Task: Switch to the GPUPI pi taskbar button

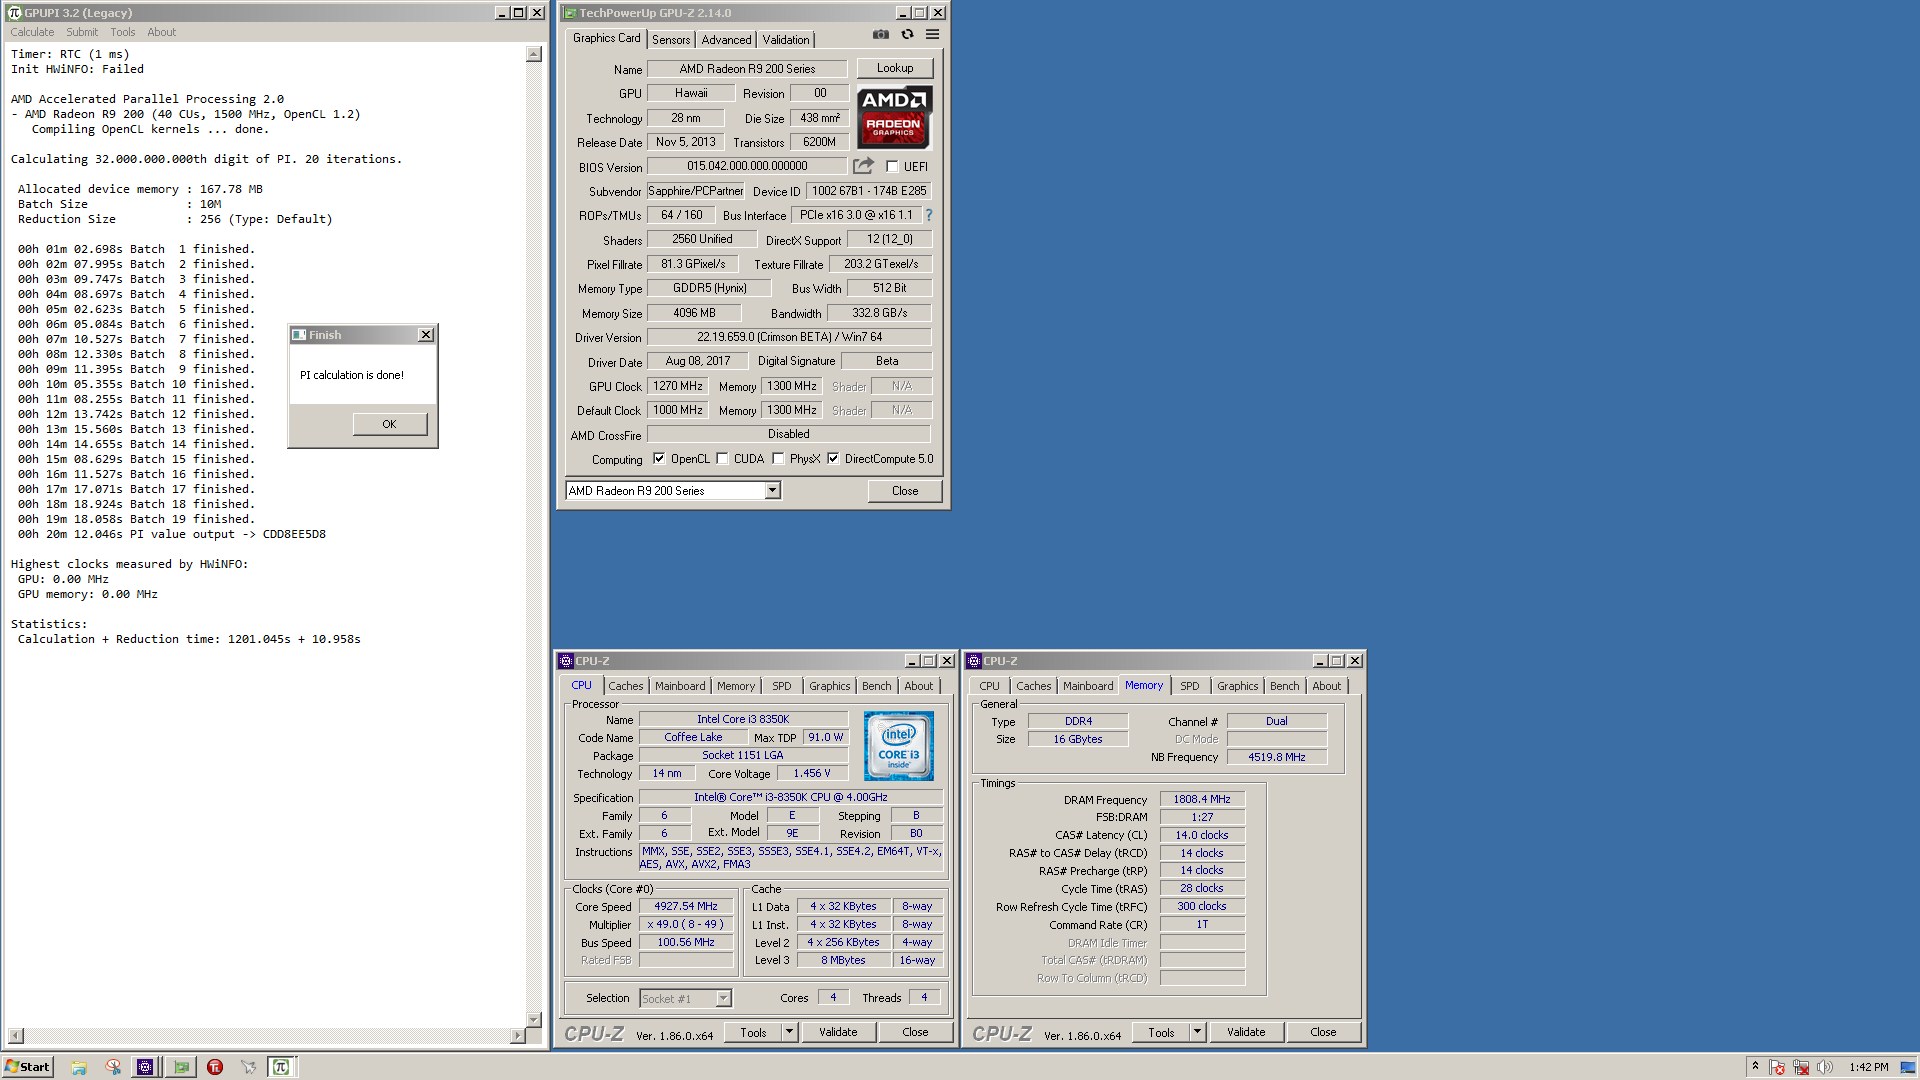Action: tap(281, 1067)
